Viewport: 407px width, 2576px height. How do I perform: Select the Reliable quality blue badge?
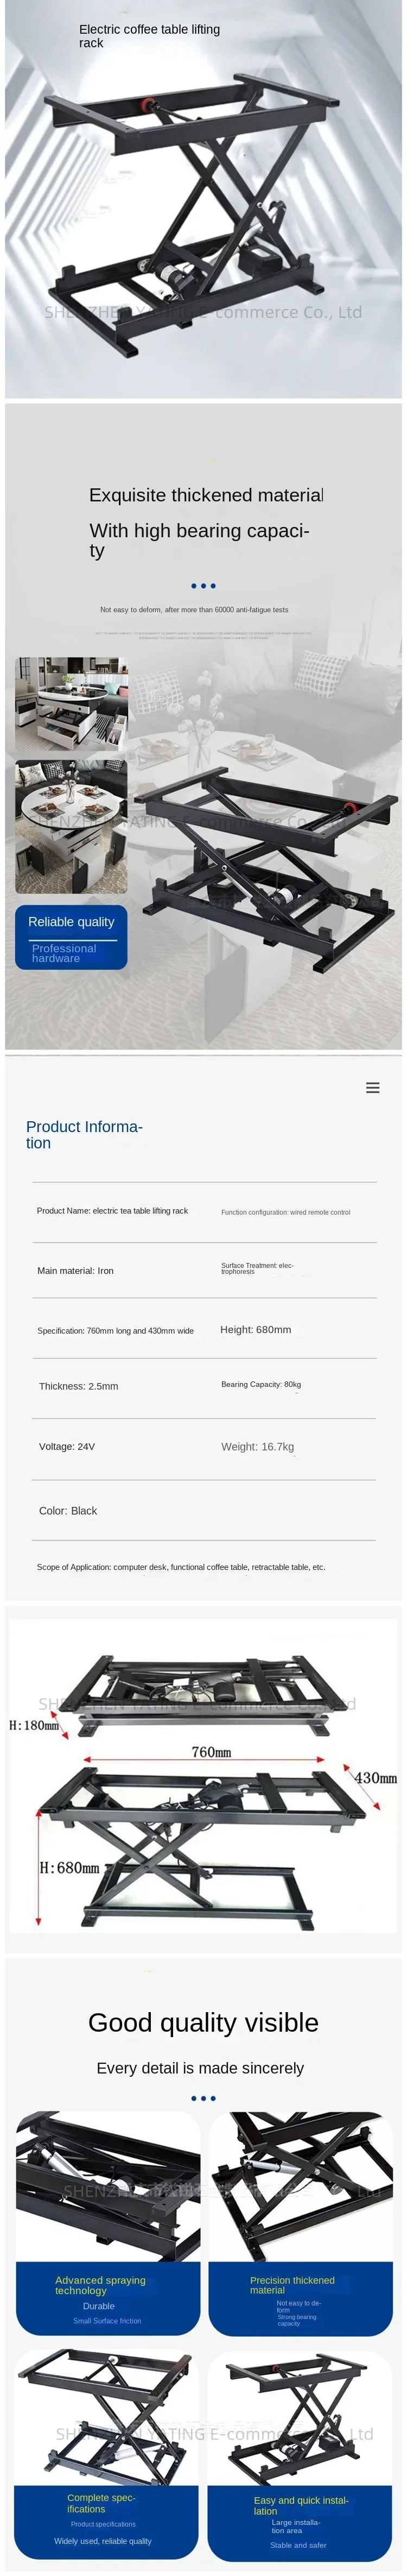click(x=71, y=937)
